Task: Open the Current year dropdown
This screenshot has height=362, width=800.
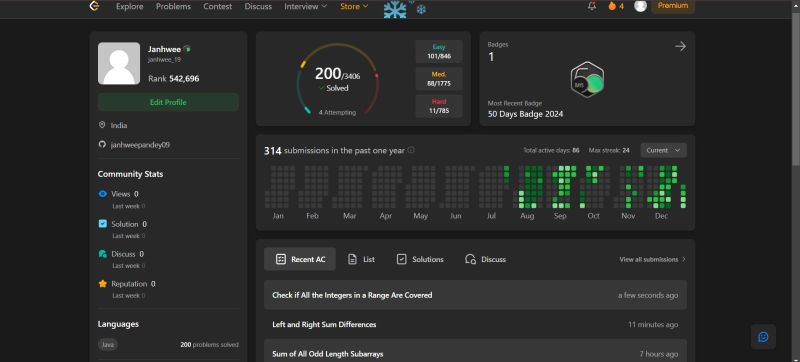Action: coord(663,150)
